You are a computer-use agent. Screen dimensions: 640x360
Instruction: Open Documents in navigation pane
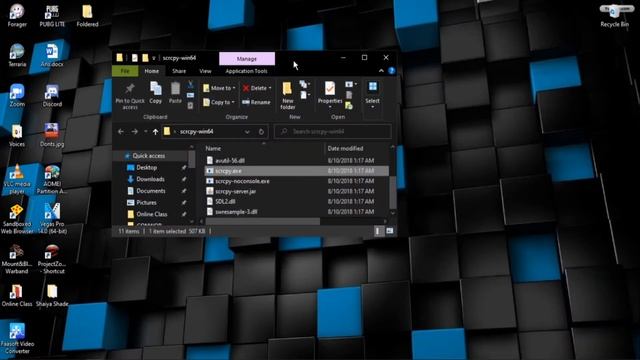click(x=151, y=191)
